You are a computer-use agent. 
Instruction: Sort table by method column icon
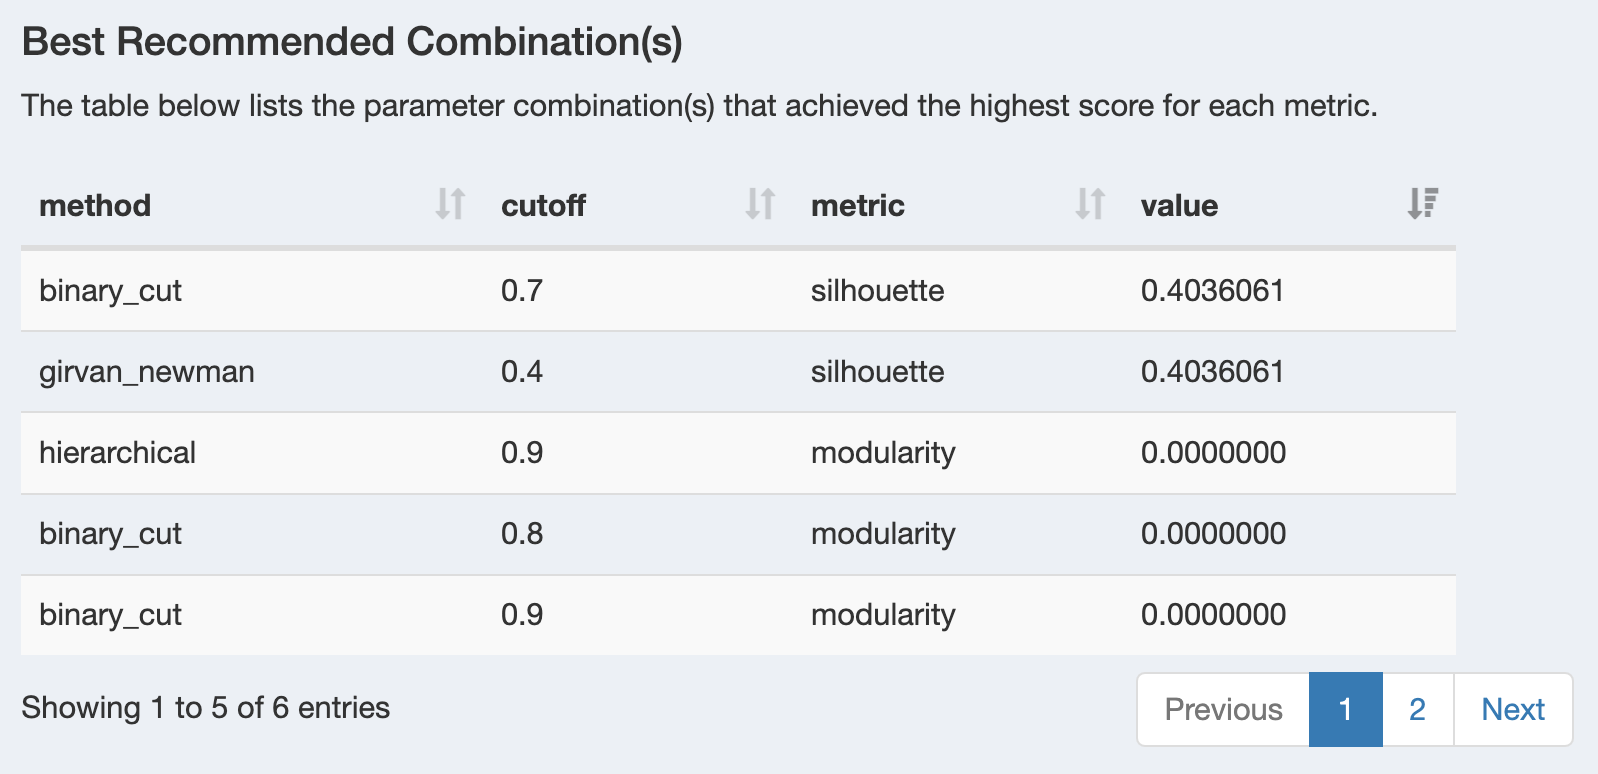coord(450,204)
